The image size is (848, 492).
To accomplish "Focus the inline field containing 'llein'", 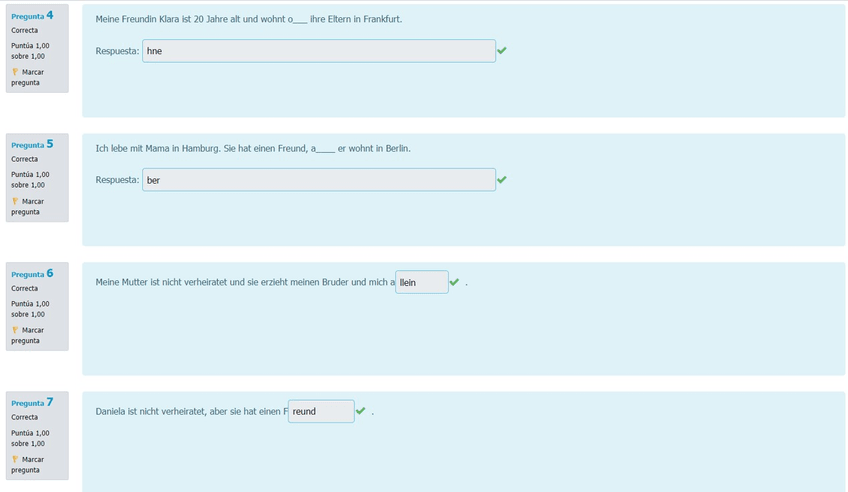I will (422, 282).
